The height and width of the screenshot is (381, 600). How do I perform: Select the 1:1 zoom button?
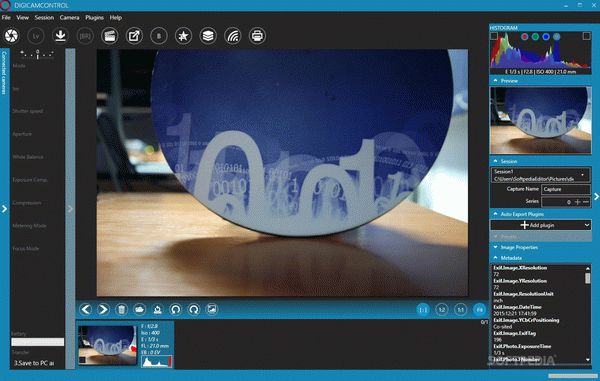(423, 309)
